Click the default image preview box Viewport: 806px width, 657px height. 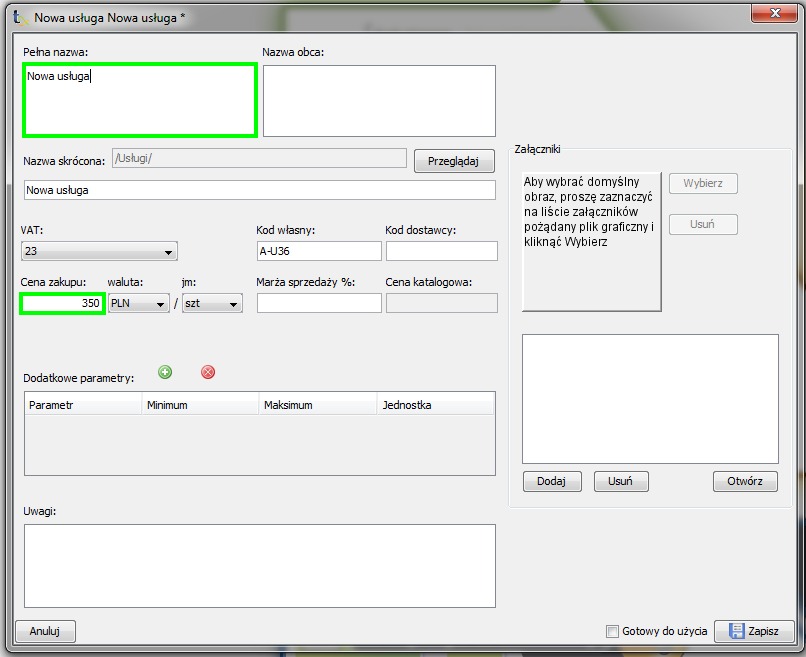(592, 242)
